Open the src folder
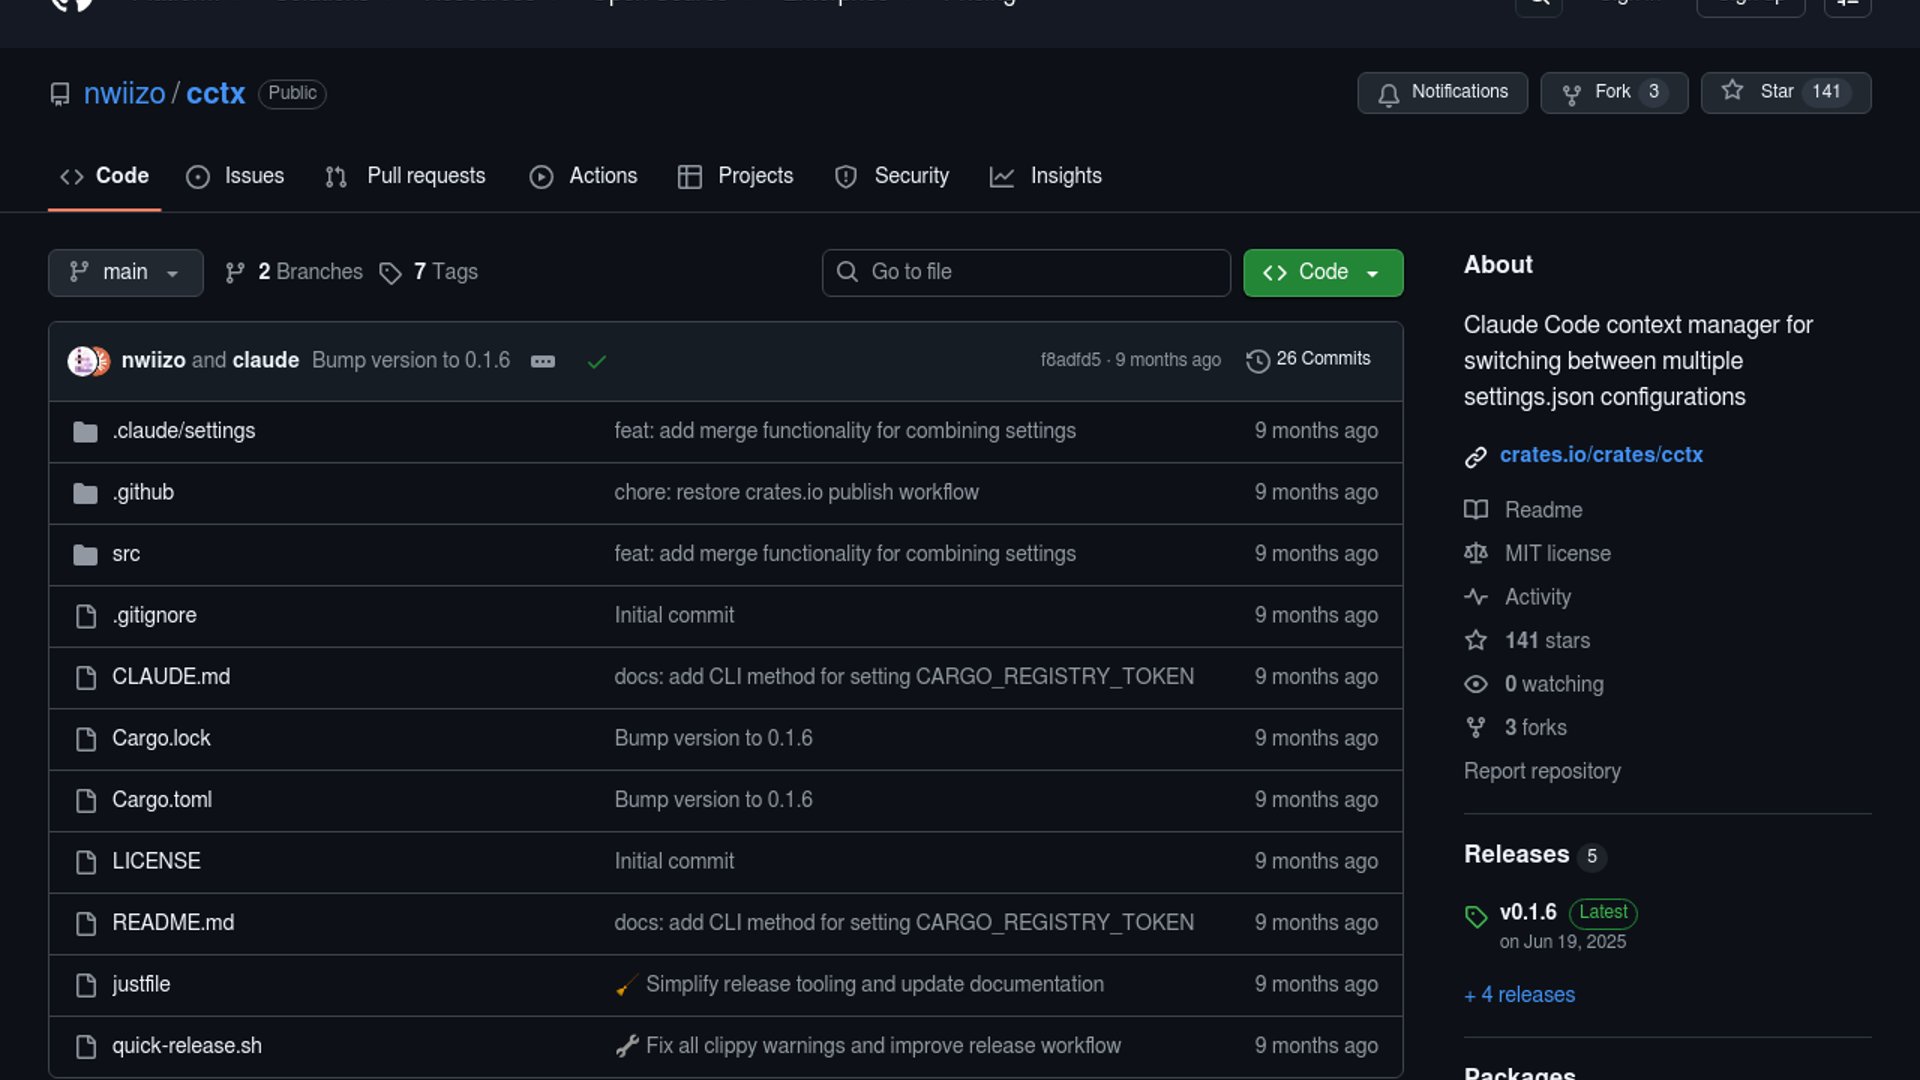 pyautogui.click(x=126, y=554)
